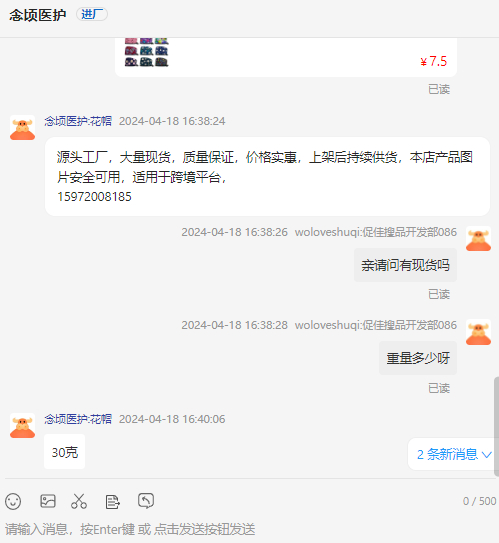Screen dimensions: 499x543
Task: Click the 念顷医护 chat title
Action: [38, 15]
